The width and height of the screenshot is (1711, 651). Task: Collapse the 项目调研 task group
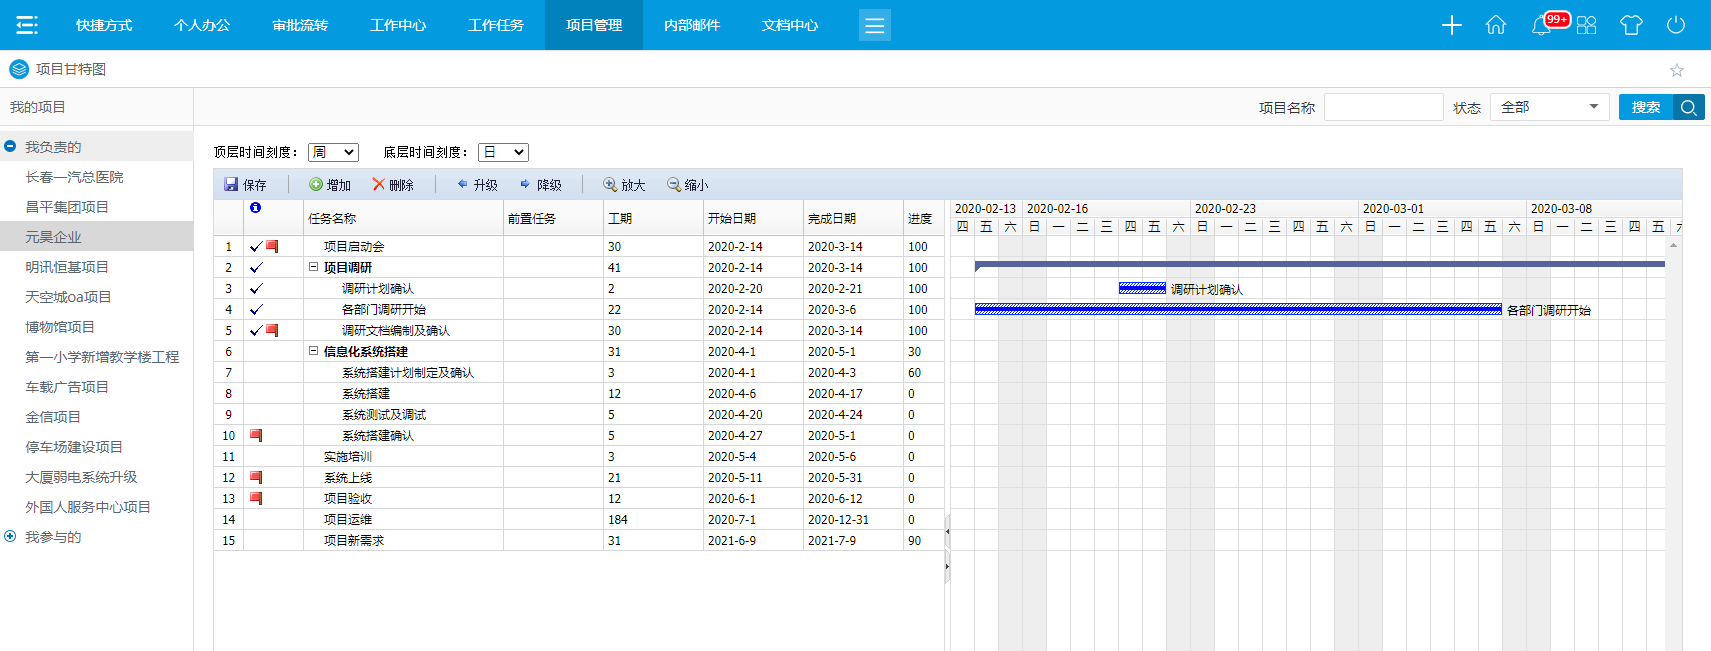click(313, 267)
